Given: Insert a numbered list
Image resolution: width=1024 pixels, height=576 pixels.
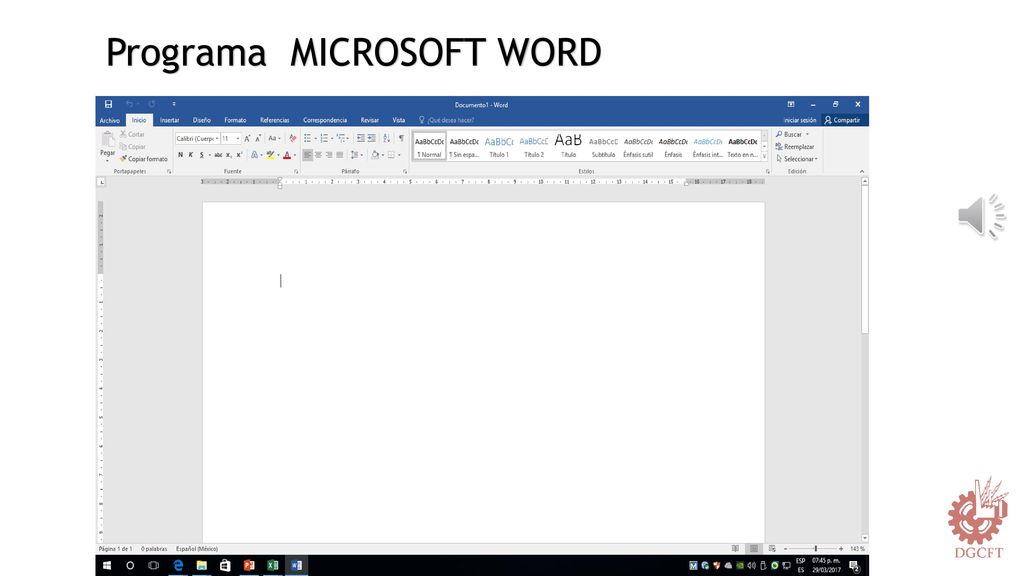Looking at the screenshot, I should coord(325,138).
